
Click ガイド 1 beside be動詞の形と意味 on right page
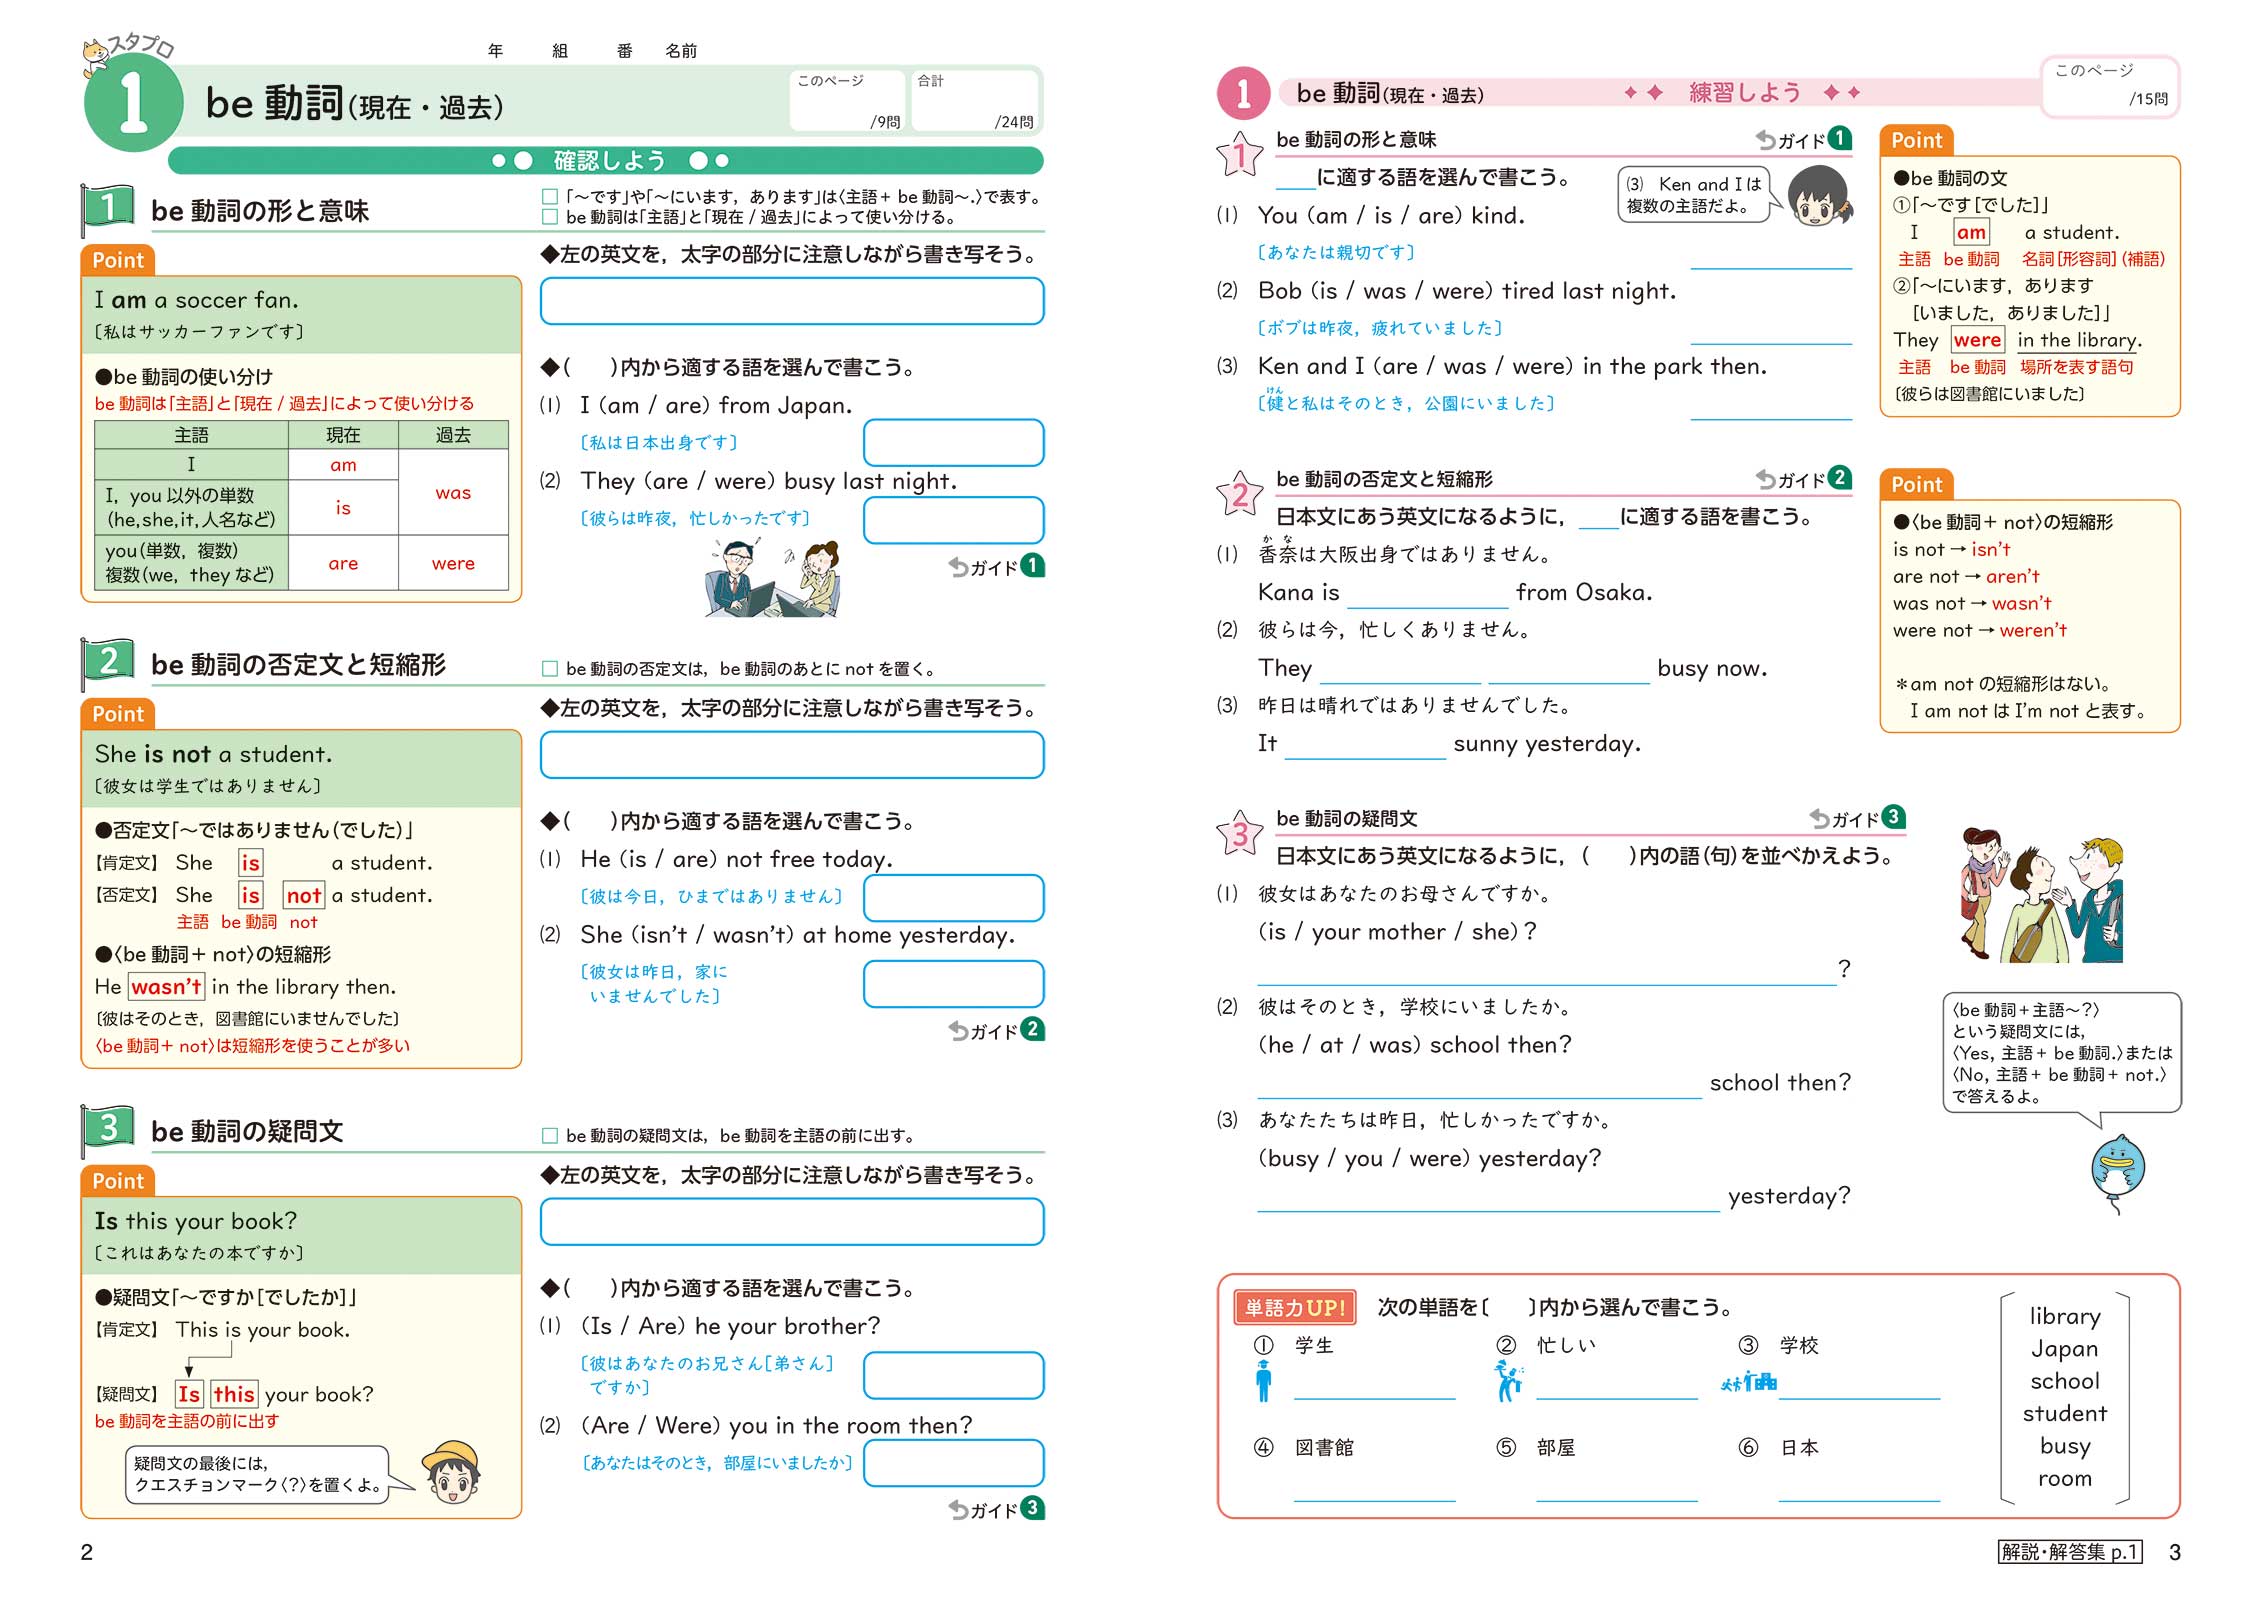(1804, 139)
